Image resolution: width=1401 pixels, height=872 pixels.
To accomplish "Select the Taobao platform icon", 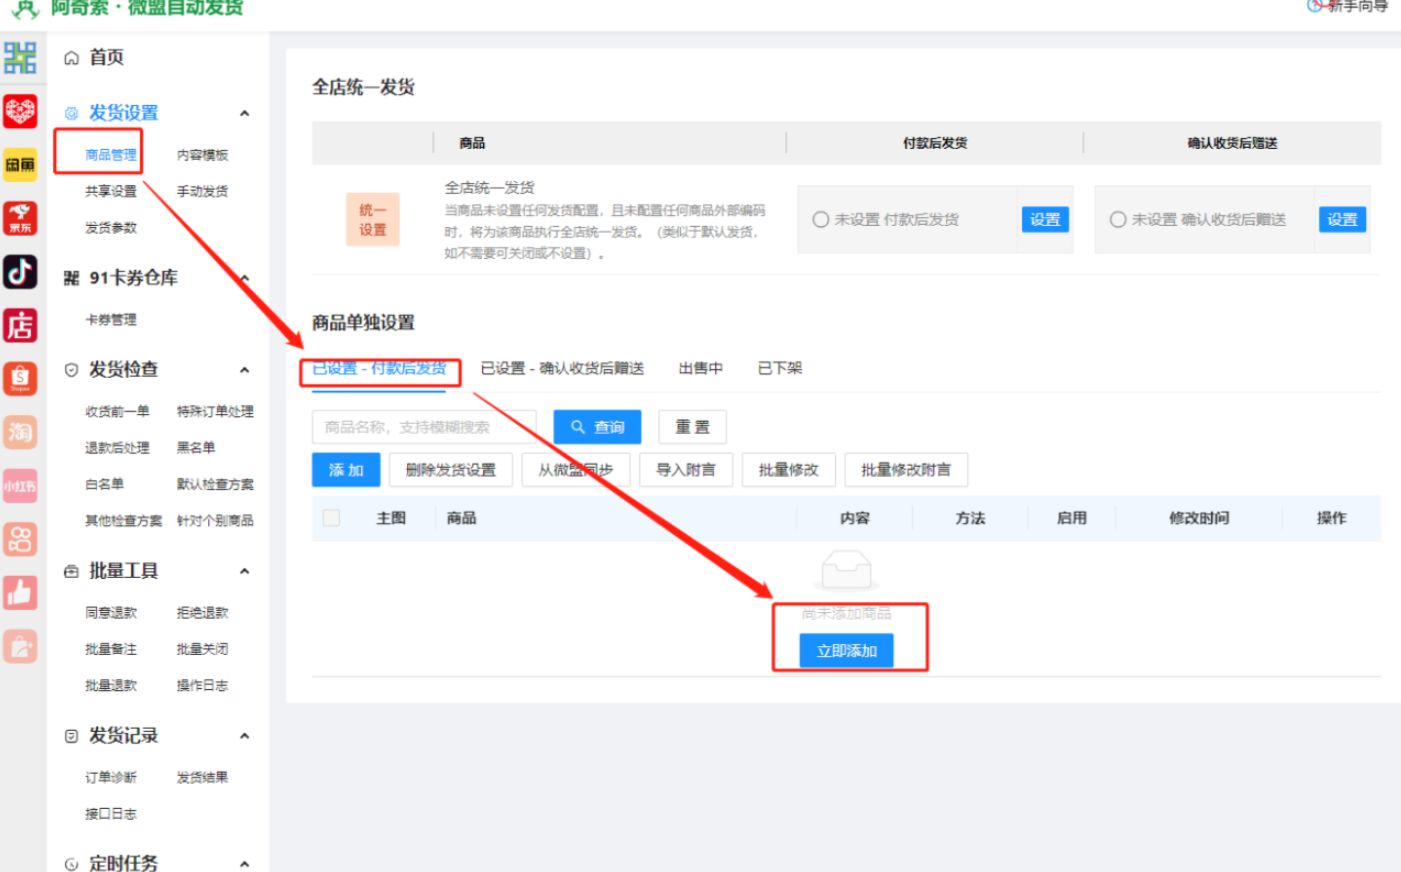I will (x=21, y=431).
